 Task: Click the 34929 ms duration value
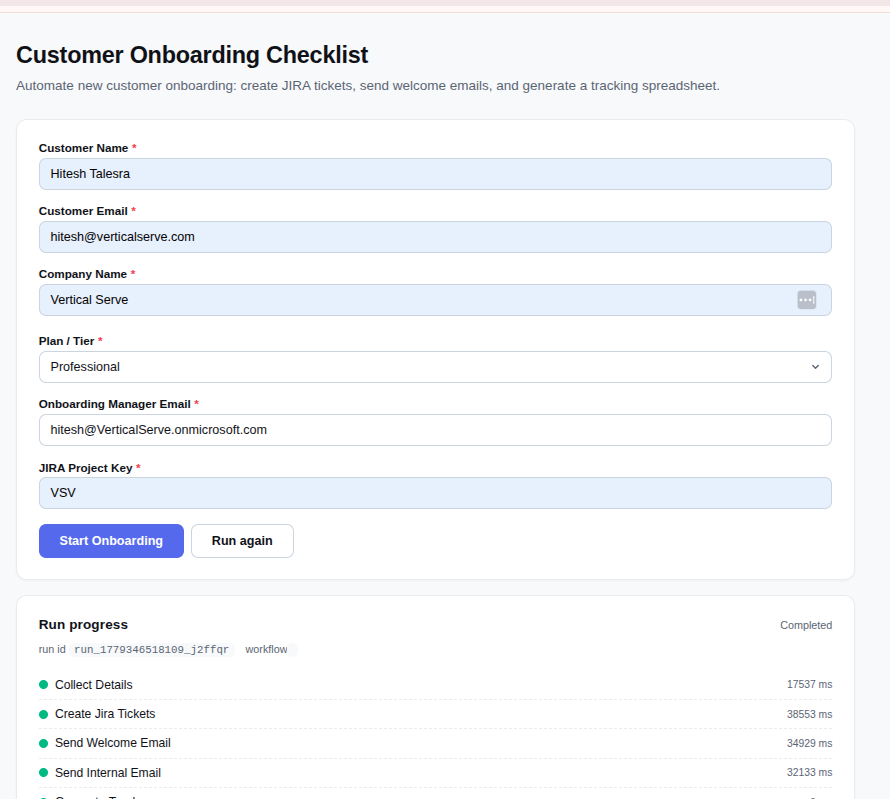(x=809, y=743)
